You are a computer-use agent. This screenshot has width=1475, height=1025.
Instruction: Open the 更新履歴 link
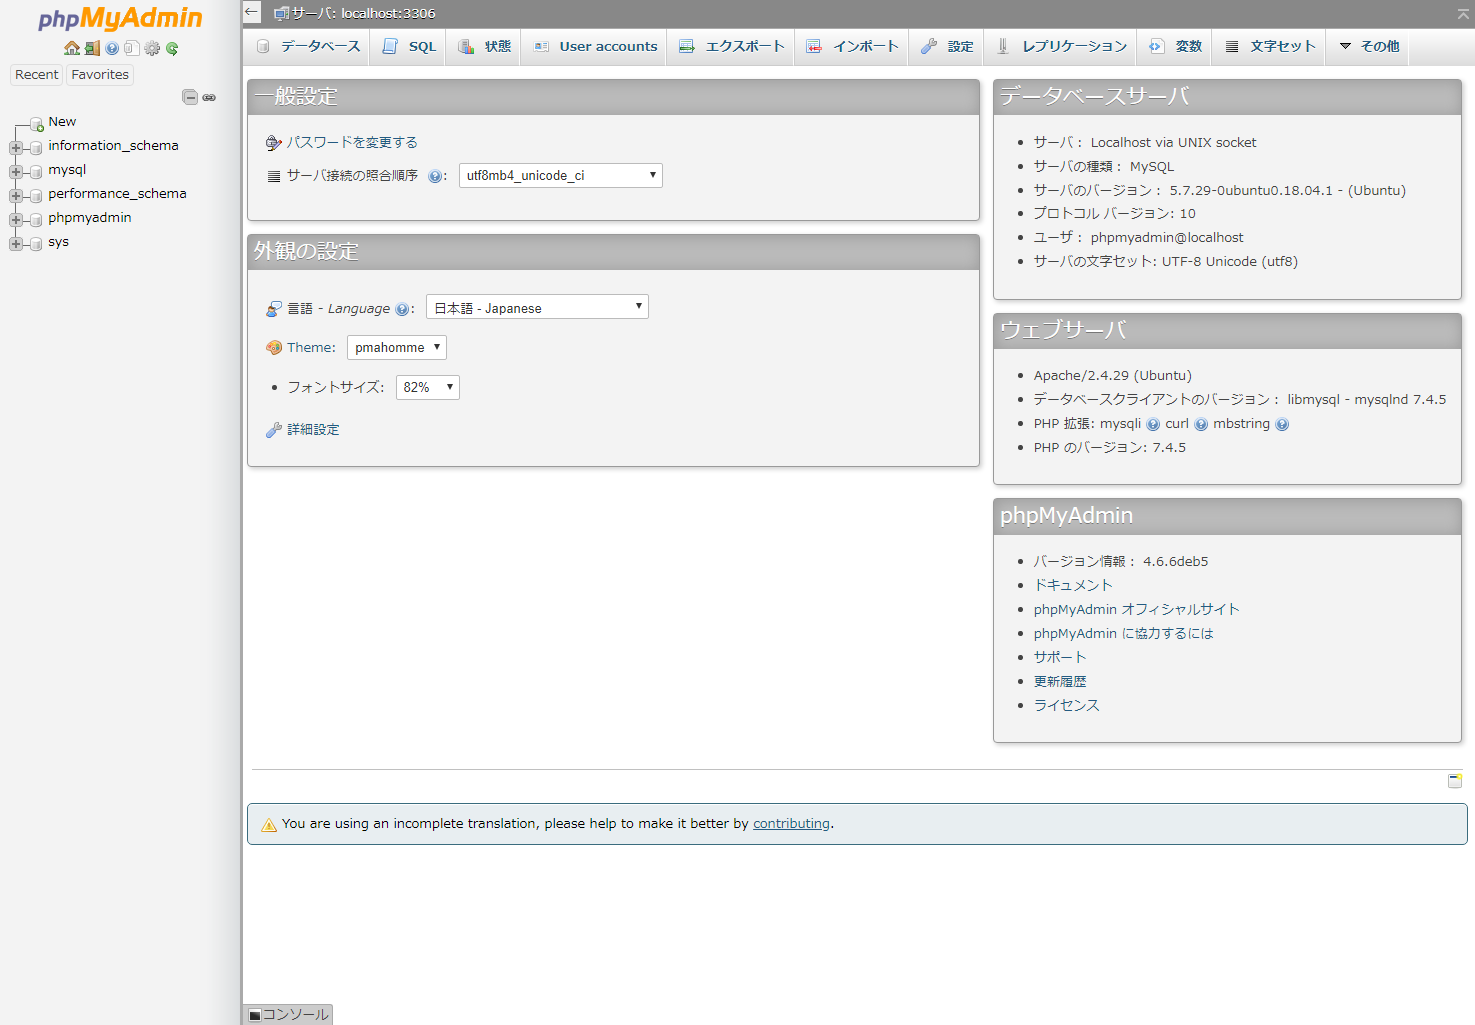1060,682
